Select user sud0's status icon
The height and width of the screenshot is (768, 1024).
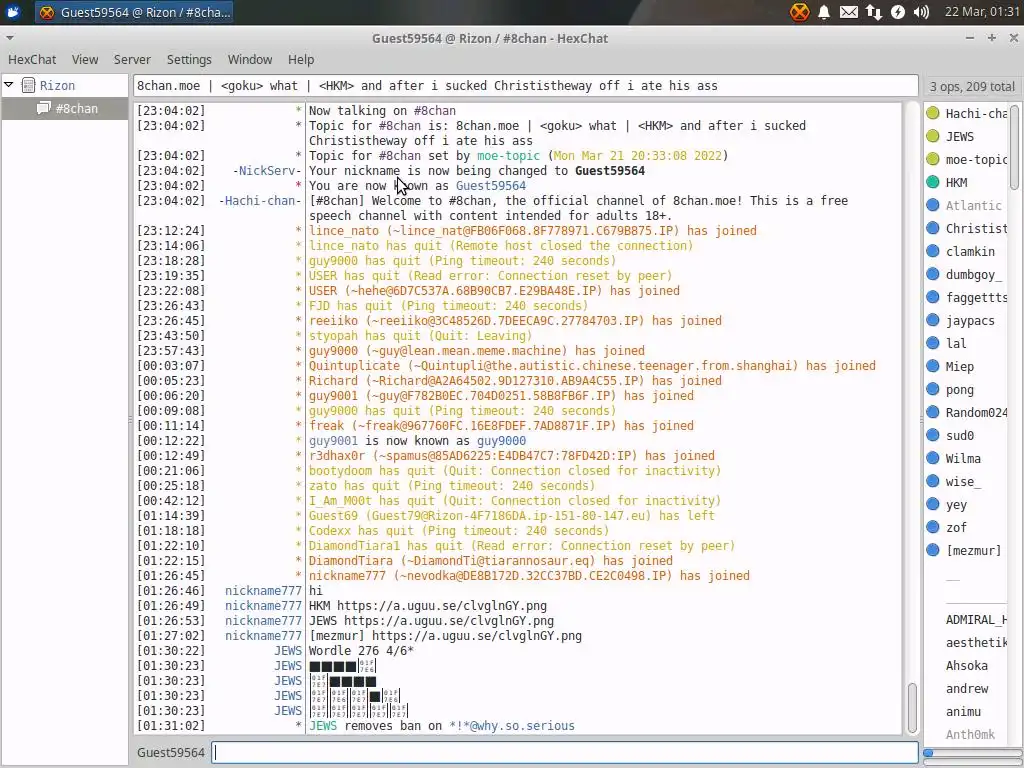pyautogui.click(x=933, y=435)
